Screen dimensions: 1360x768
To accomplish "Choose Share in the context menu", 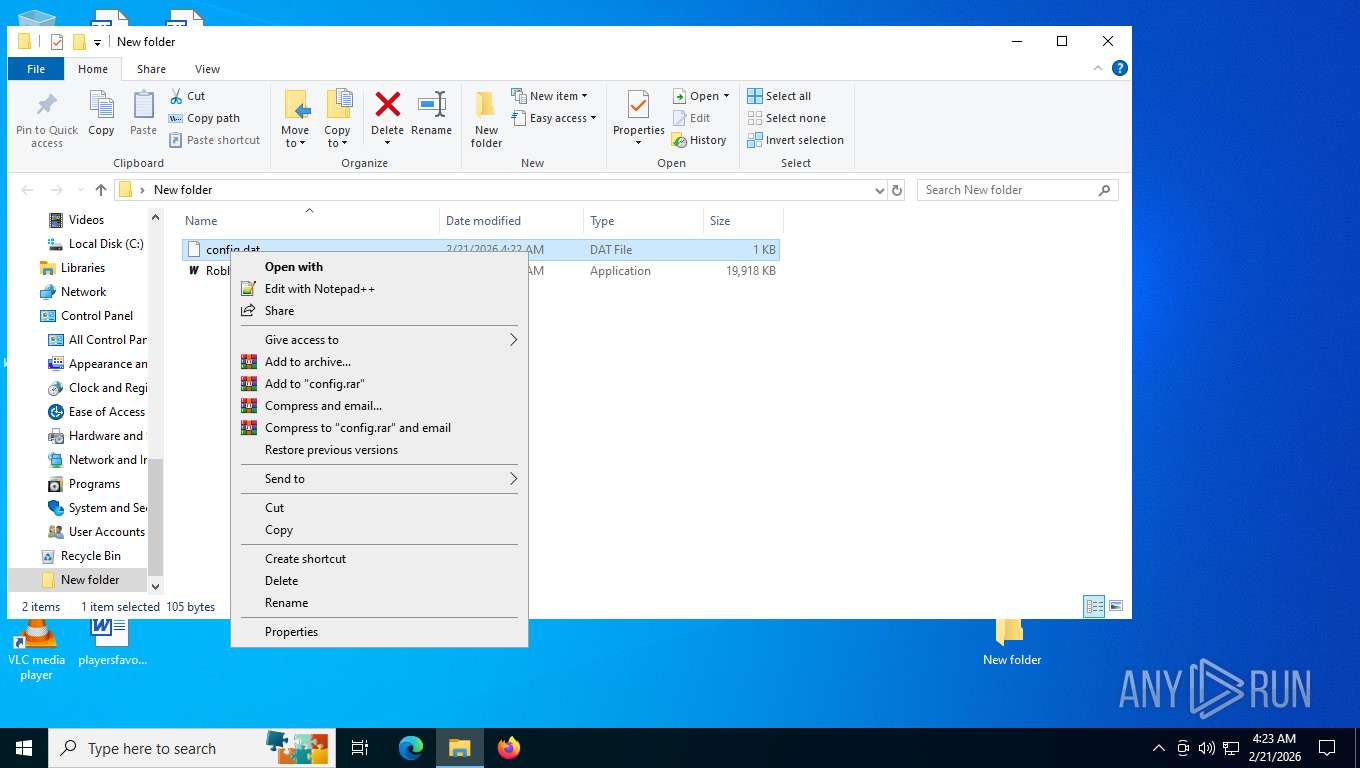I will (379, 311).
